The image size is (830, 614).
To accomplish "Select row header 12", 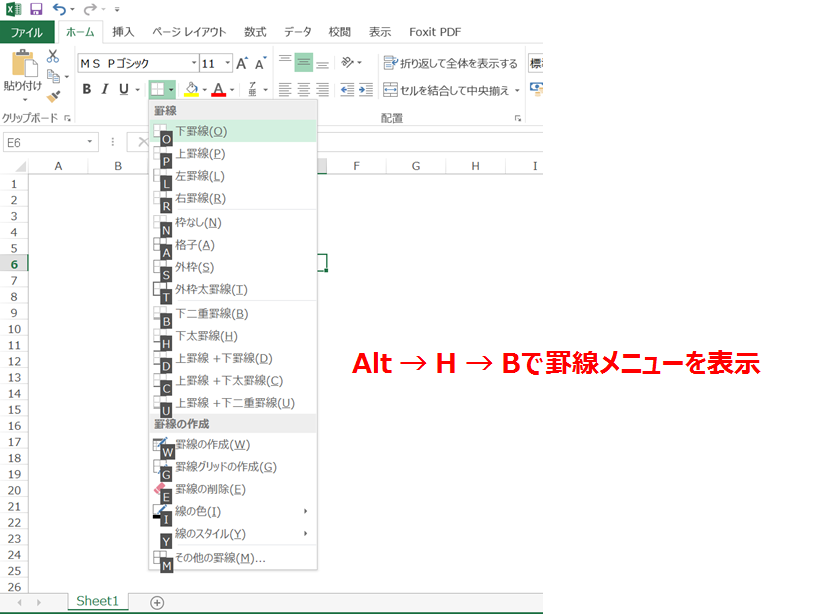I will pyautogui.click(x=14, y=362).
